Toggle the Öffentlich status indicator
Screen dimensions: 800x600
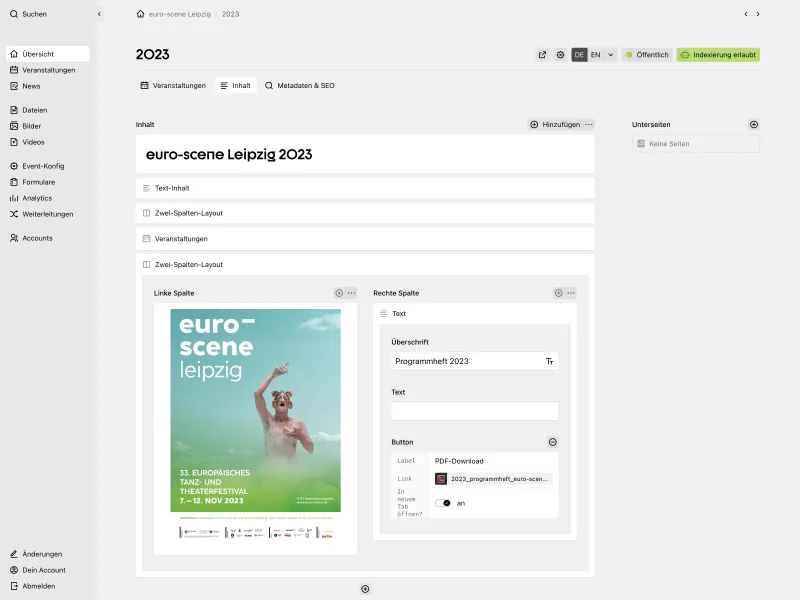[650, 56]
